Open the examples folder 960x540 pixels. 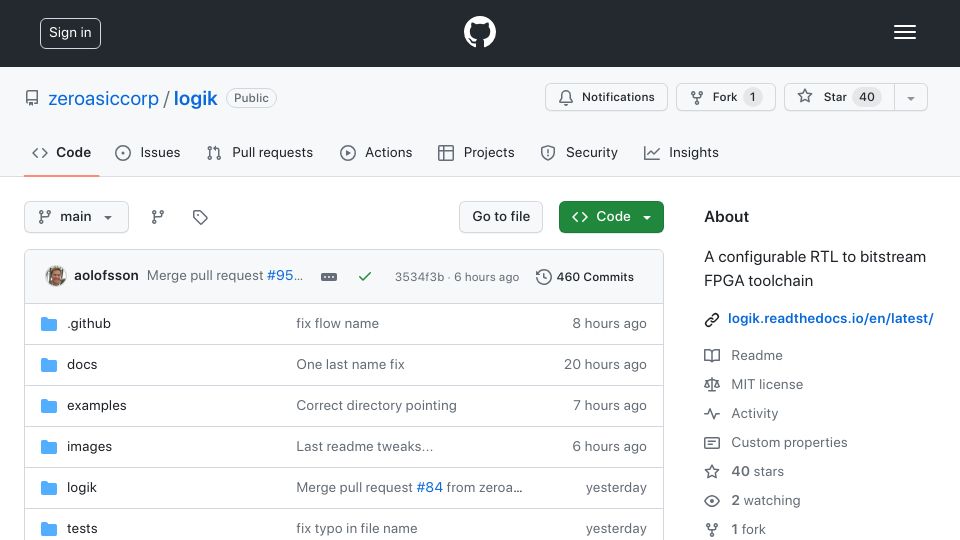[97, 405]
